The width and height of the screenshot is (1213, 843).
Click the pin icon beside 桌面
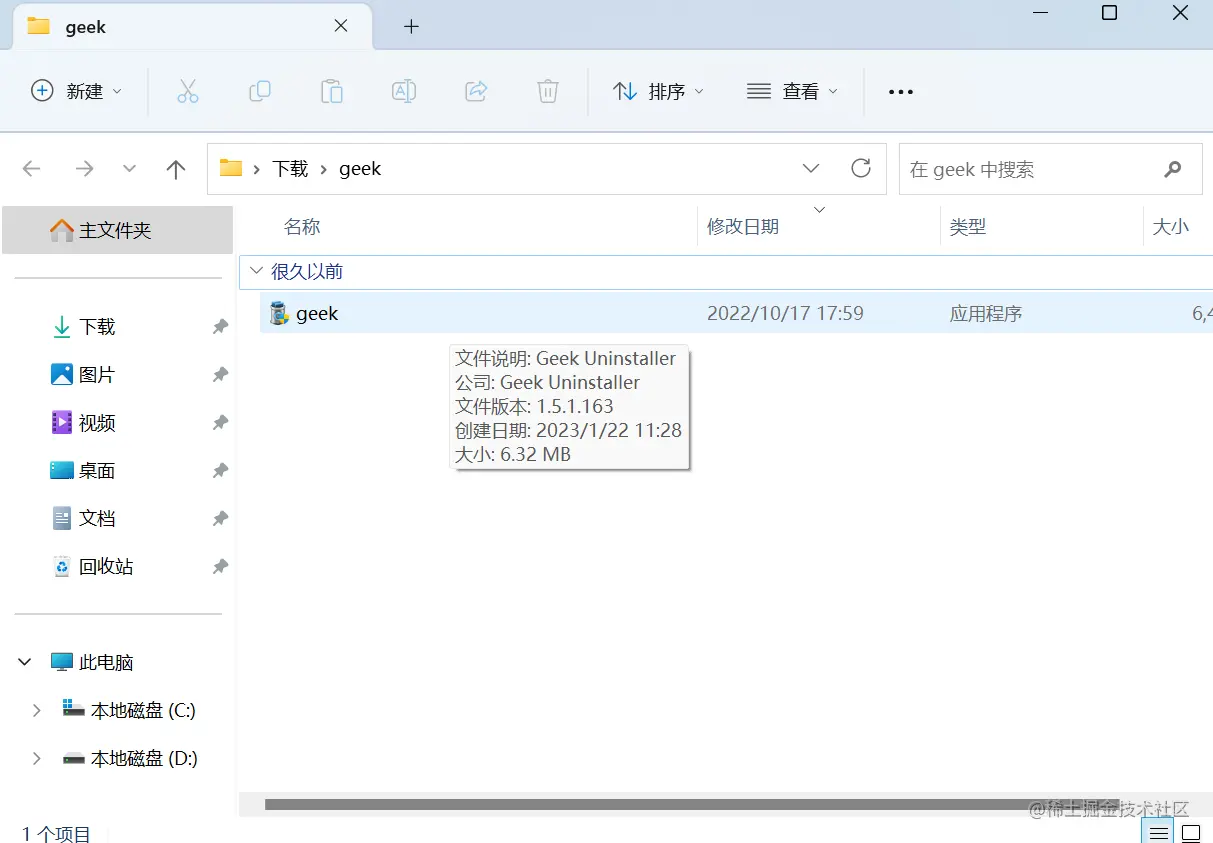(x=220, y=471)
